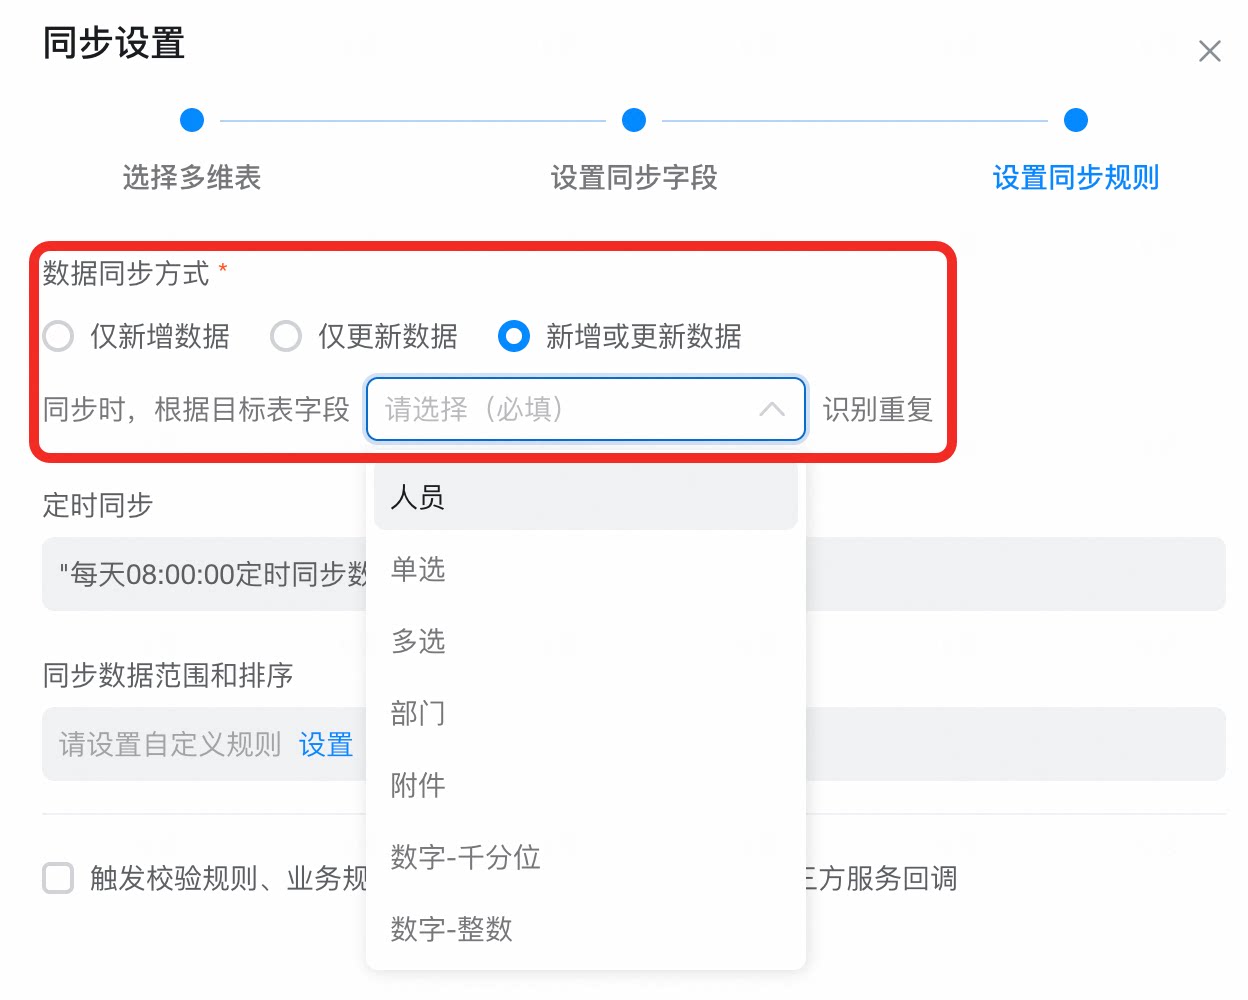Screen dimensions: 1248x1000
Task: Tick the 触发校验规则 checkbox
Action: (58, 878)
